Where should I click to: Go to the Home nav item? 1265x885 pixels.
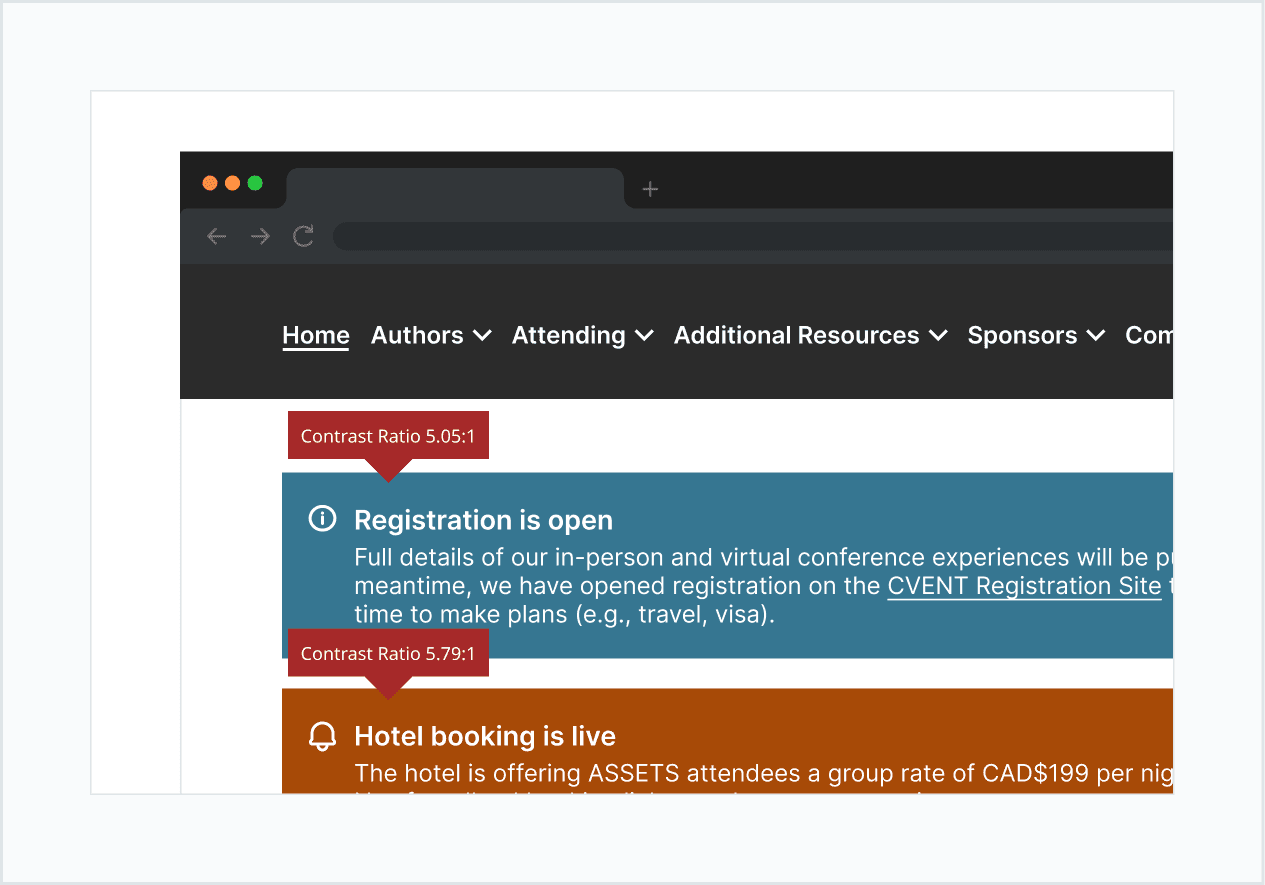click(x=316, y=335)
